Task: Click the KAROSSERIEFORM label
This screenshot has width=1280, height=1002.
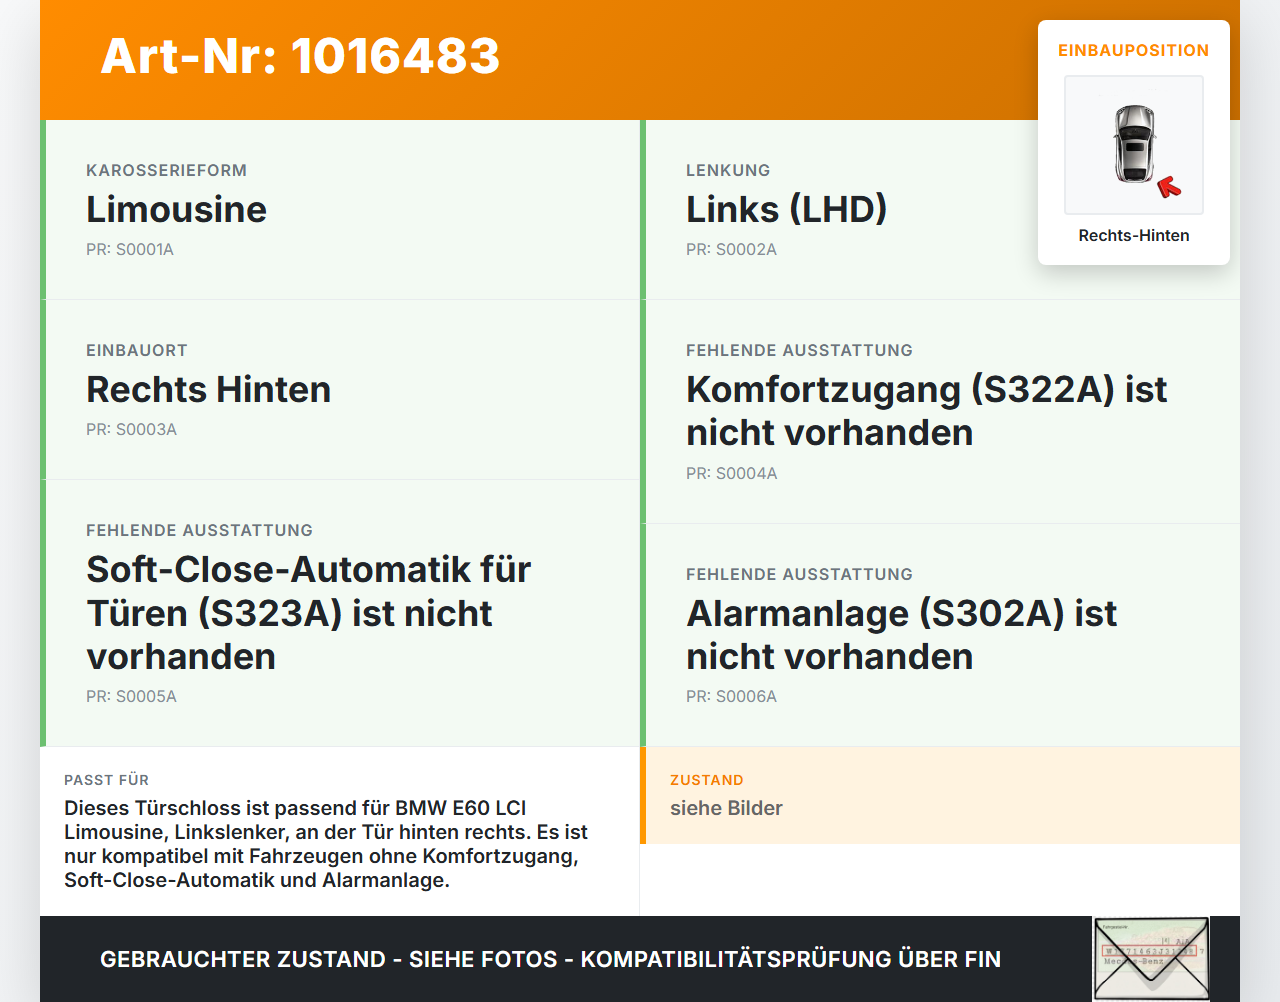Action: (x=166, y=170)
